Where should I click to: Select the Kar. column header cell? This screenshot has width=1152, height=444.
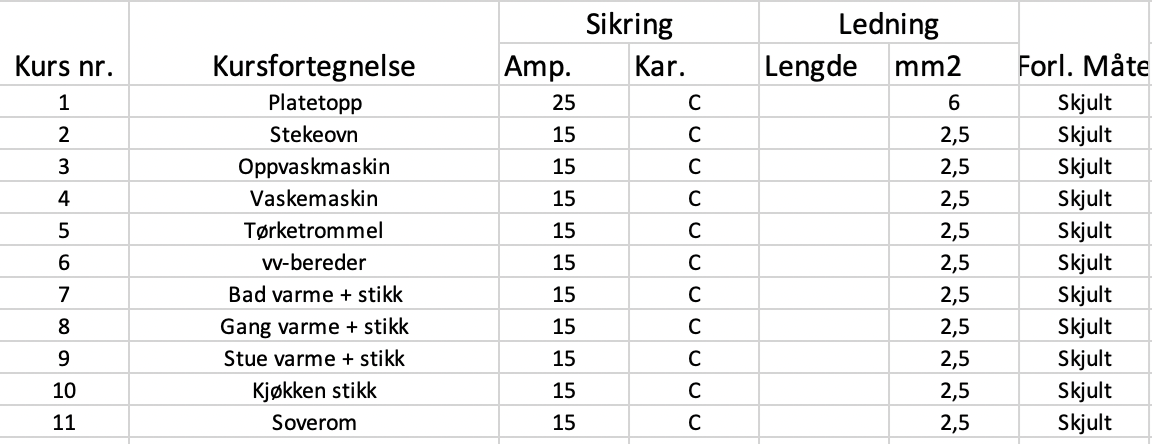point(693,67)
